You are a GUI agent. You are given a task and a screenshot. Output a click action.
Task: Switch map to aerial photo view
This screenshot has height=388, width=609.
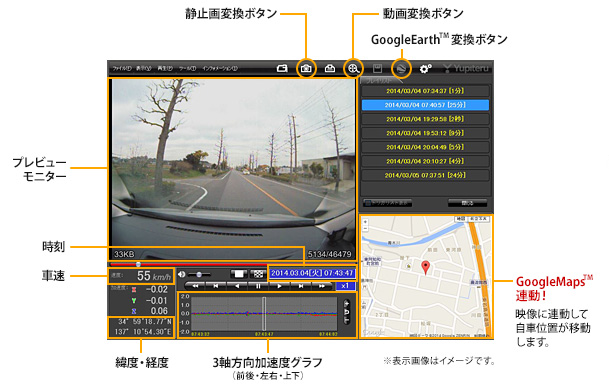point(480,219)
